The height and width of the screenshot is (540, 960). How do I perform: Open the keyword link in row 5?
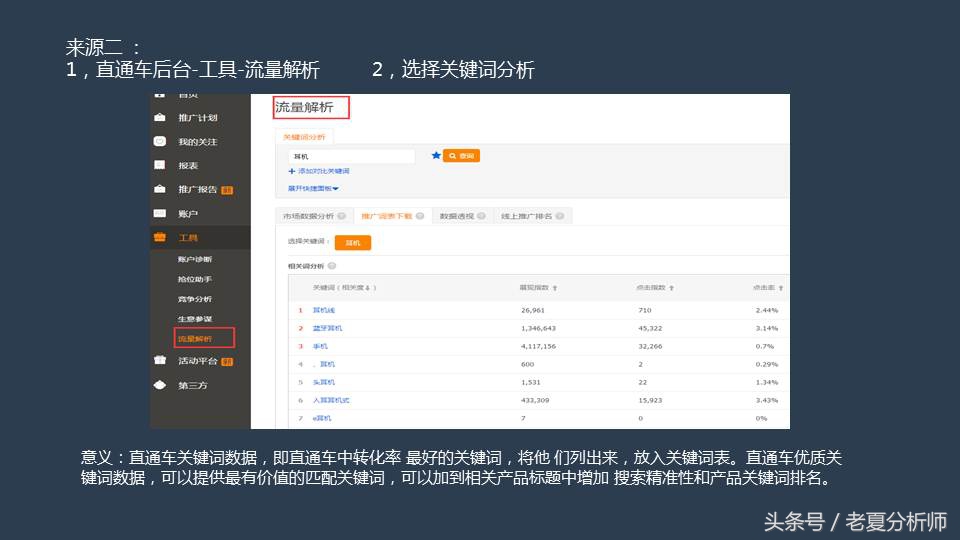pos(324,382)
